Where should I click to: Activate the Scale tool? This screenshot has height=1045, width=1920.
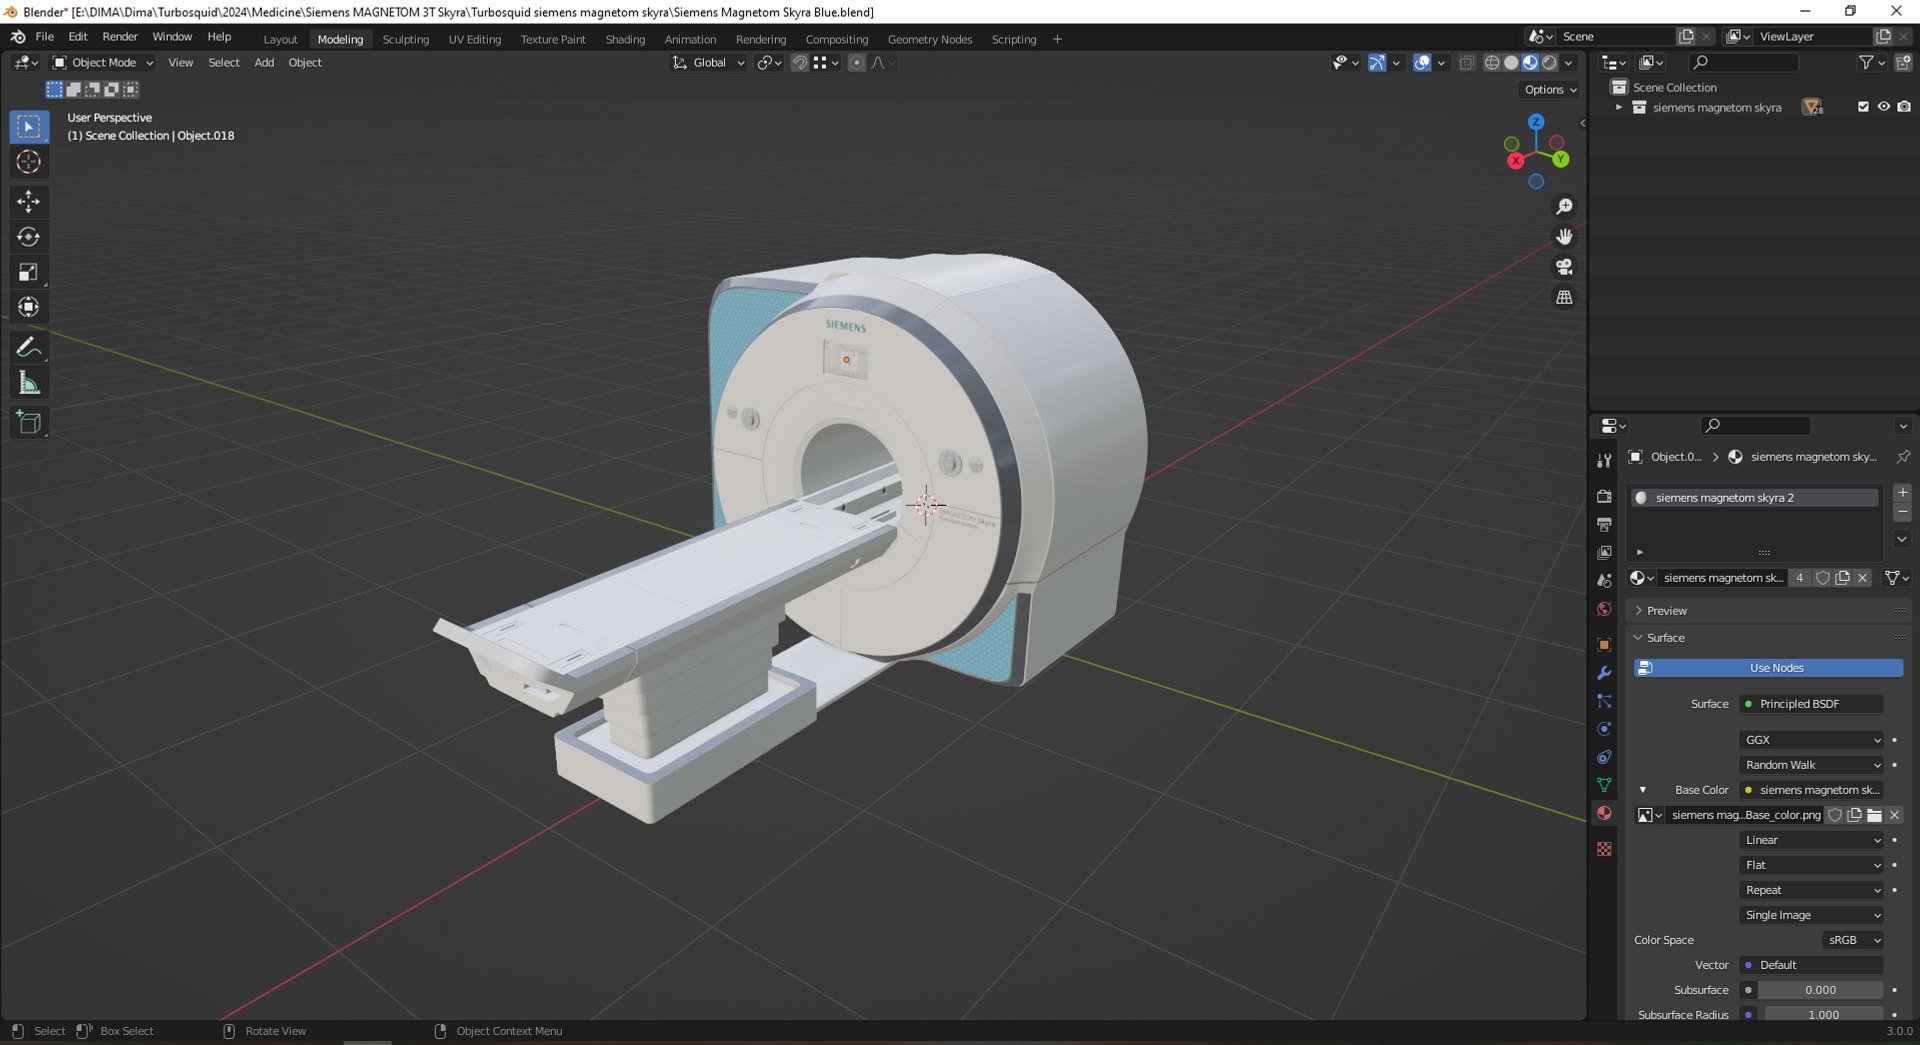click(28, 272)
